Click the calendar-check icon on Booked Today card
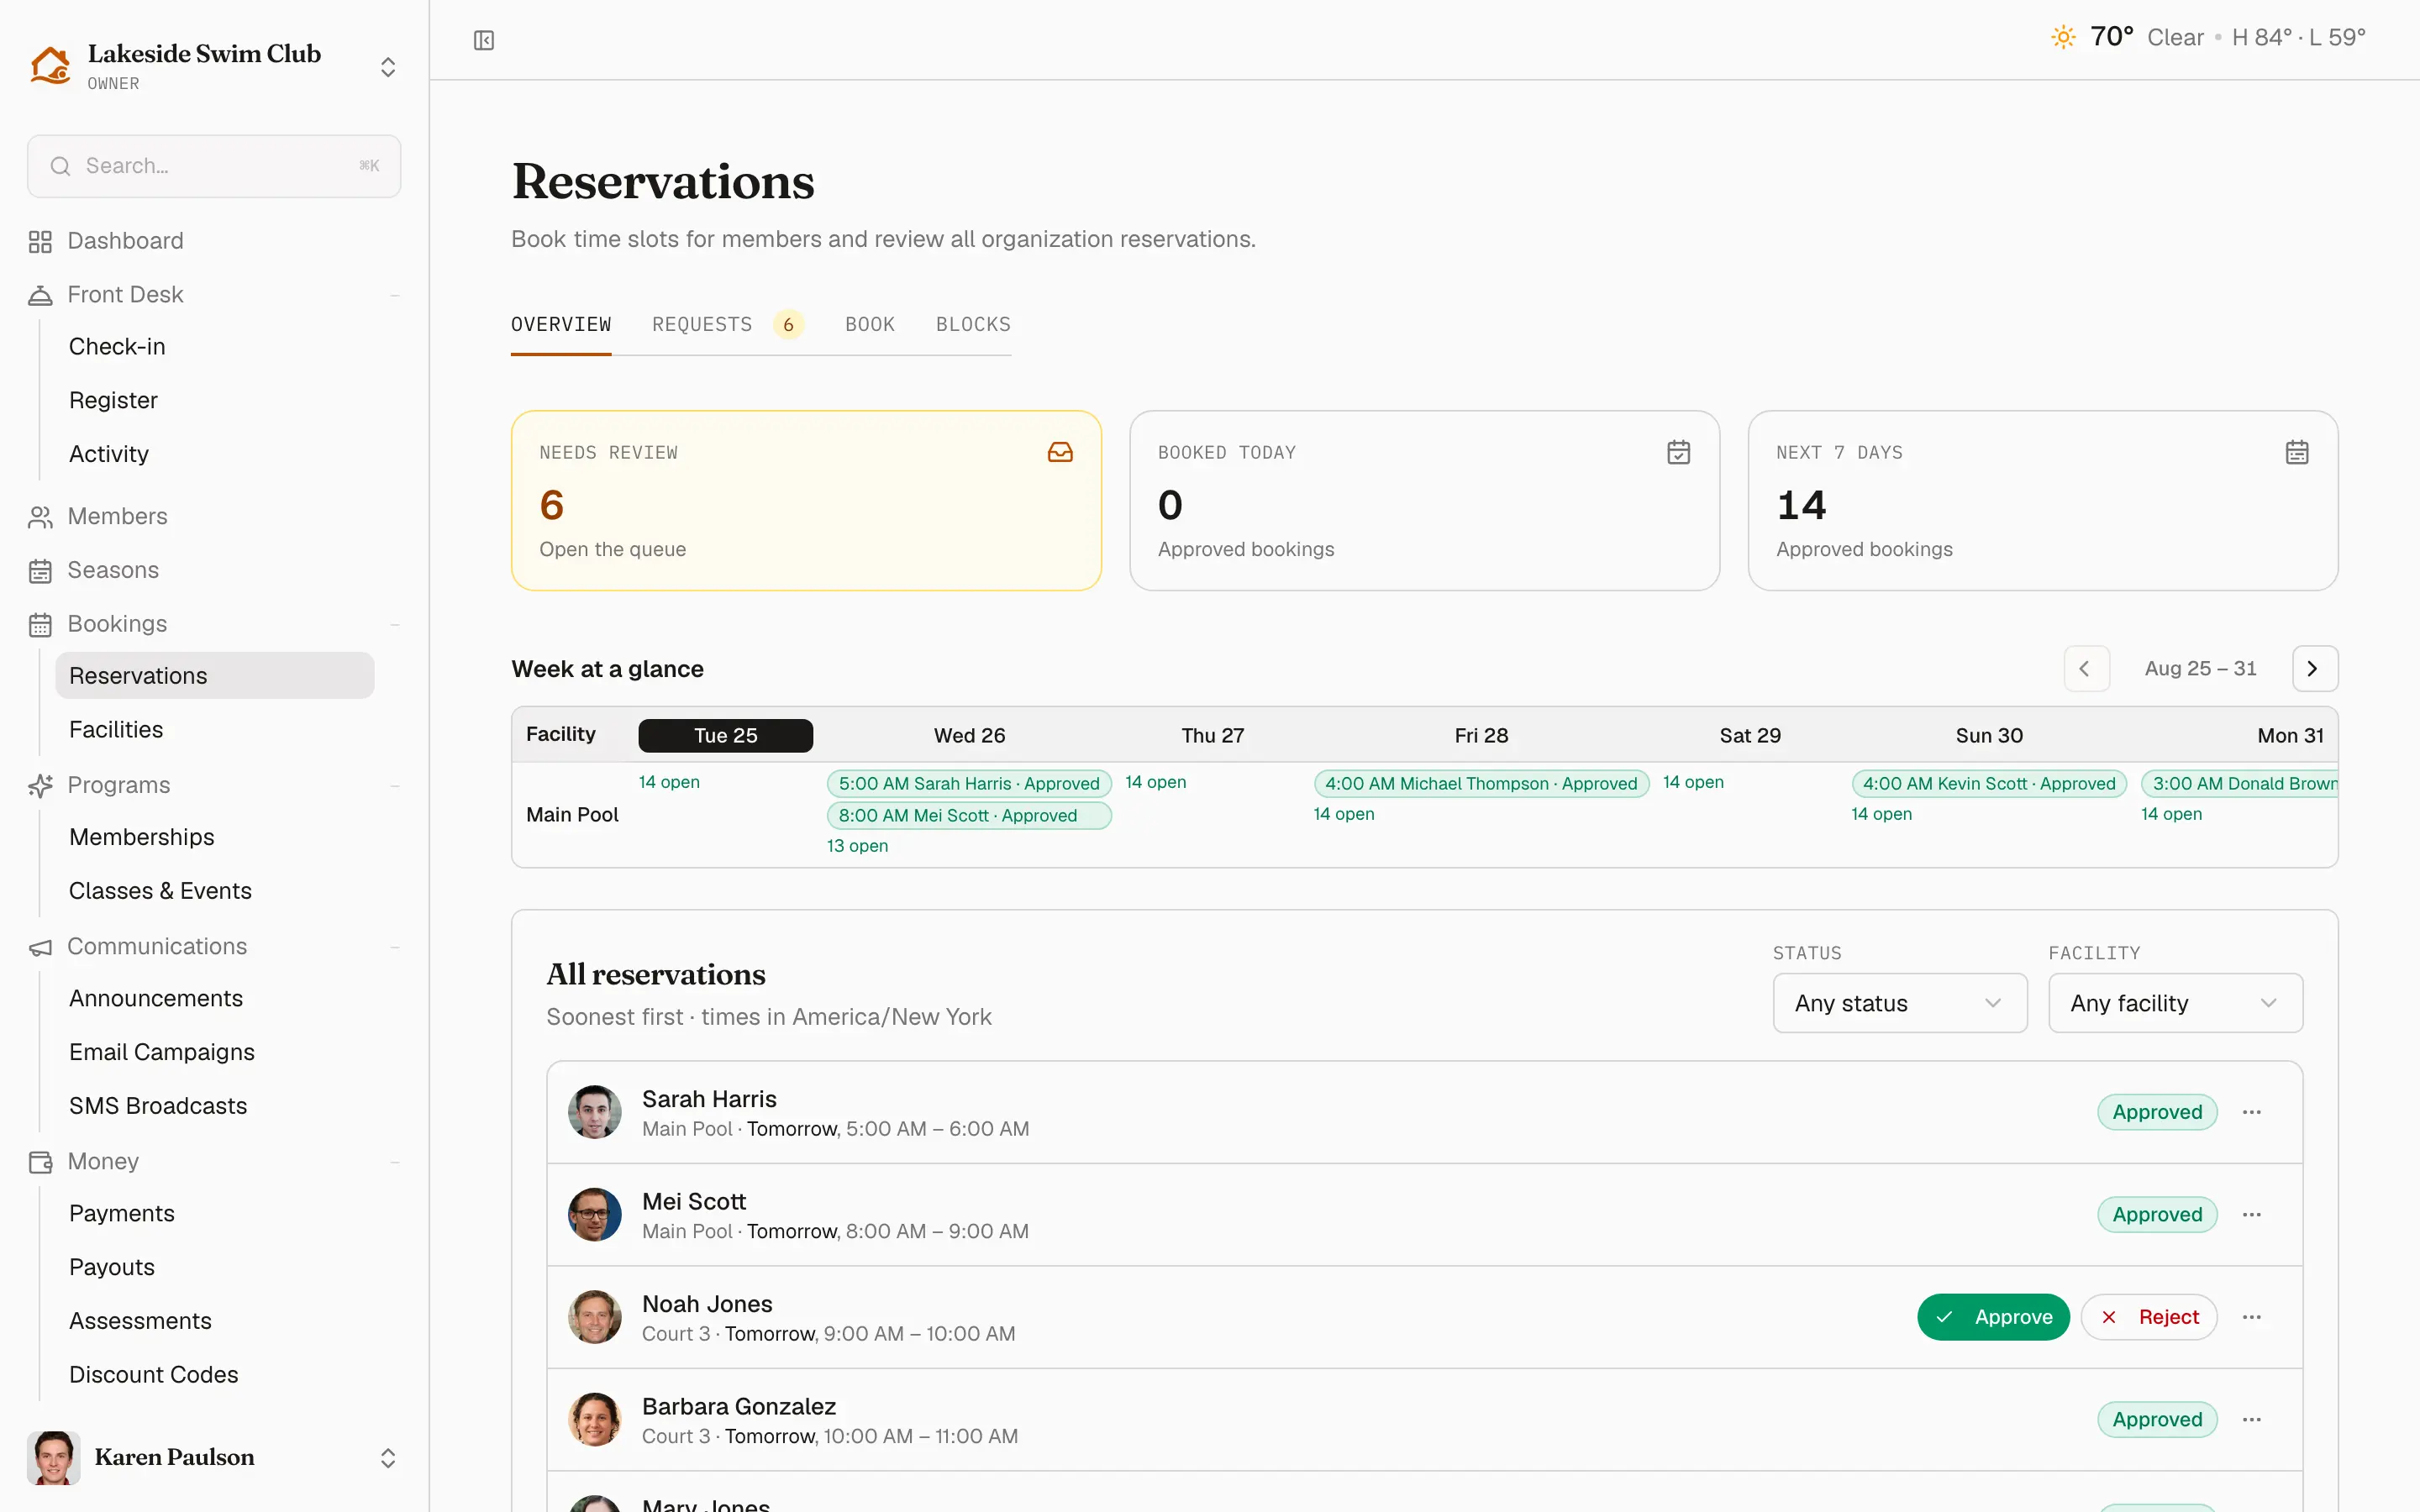The image size is (2420, 1512). click(1679, 453)
